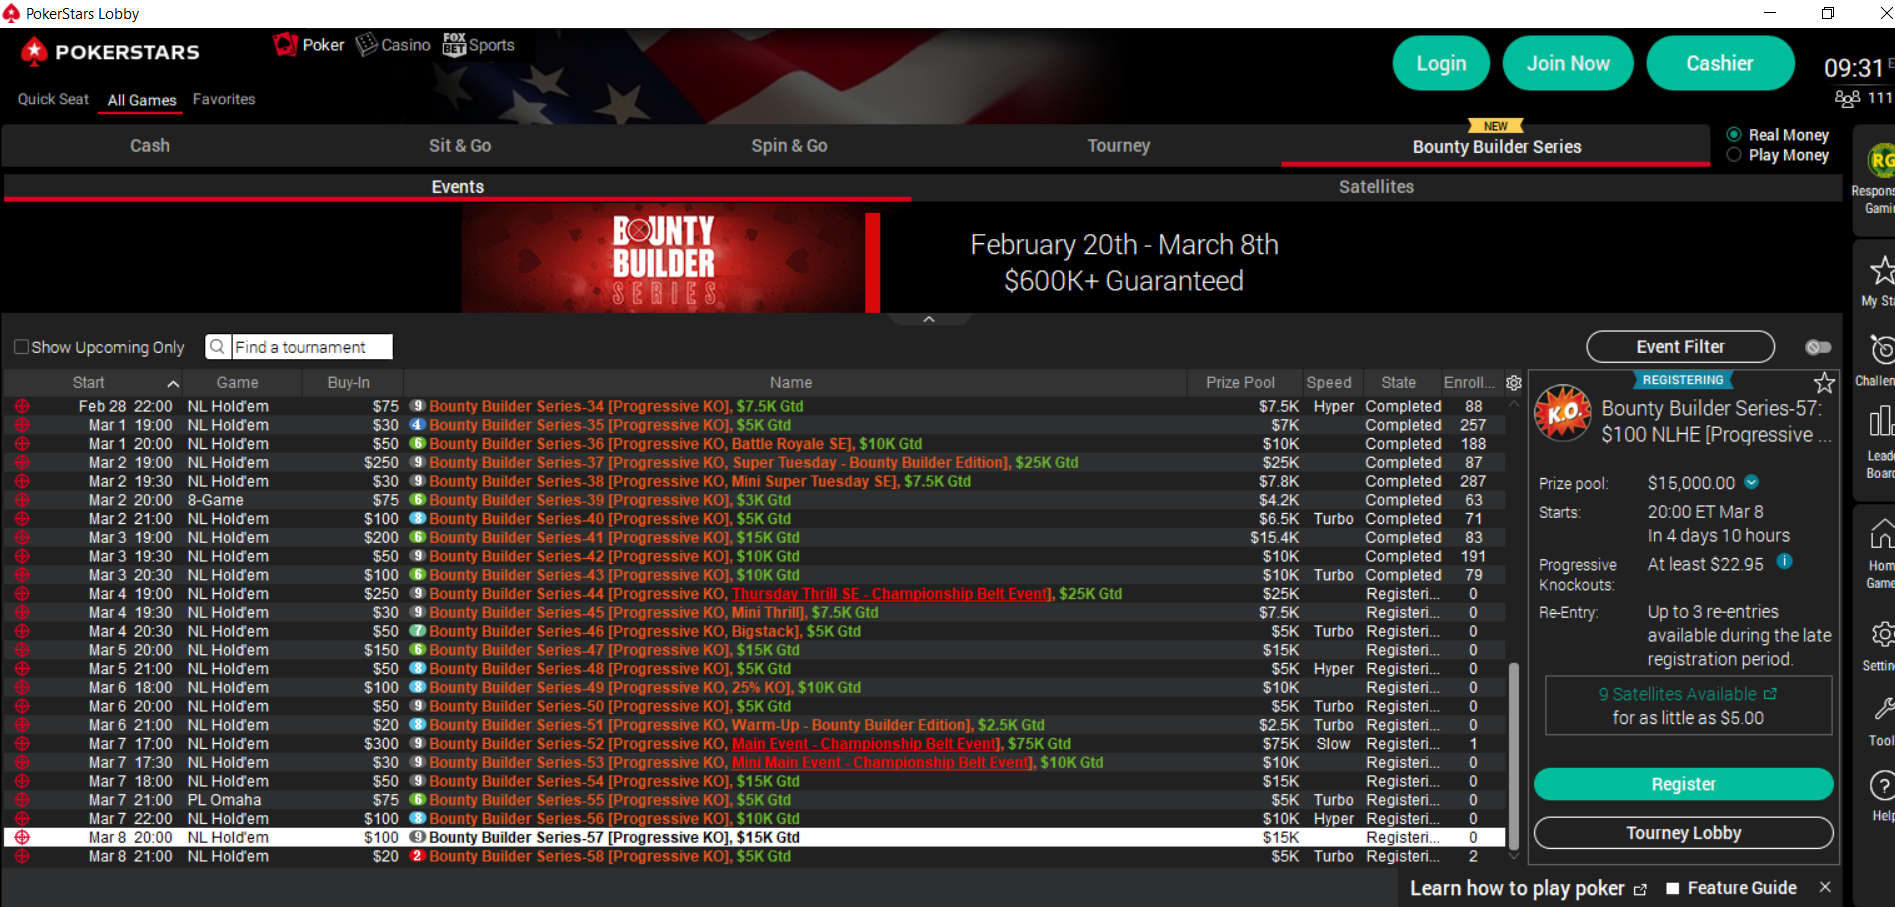Select Real Money radio button

point(1734,134)
